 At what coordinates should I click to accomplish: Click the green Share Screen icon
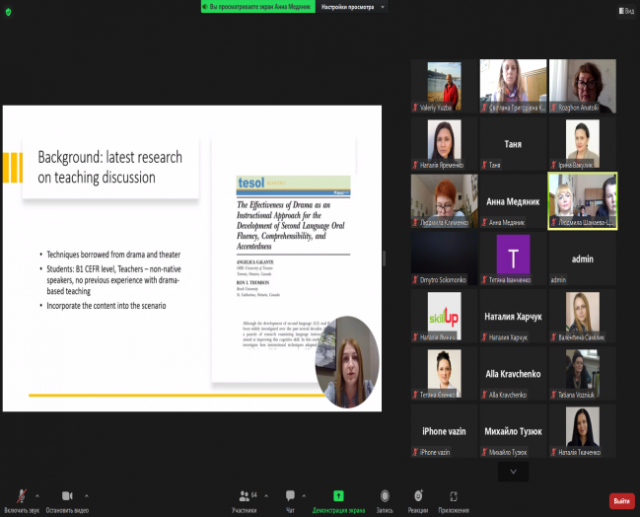(x=338, y=494)
